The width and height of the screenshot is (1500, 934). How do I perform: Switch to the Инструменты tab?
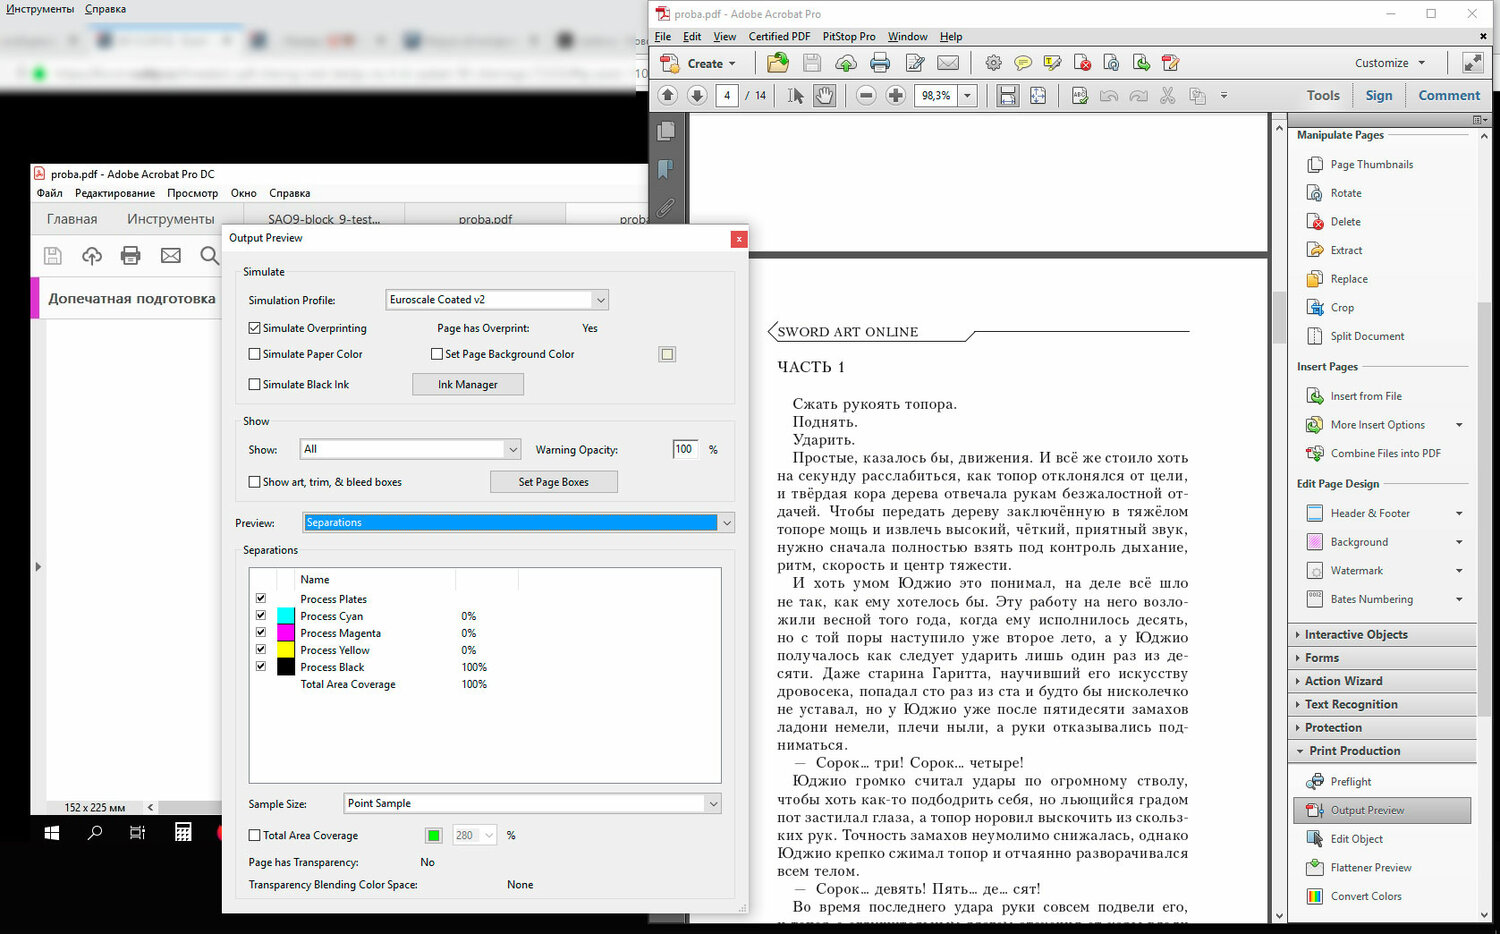[x=170, y=219]
